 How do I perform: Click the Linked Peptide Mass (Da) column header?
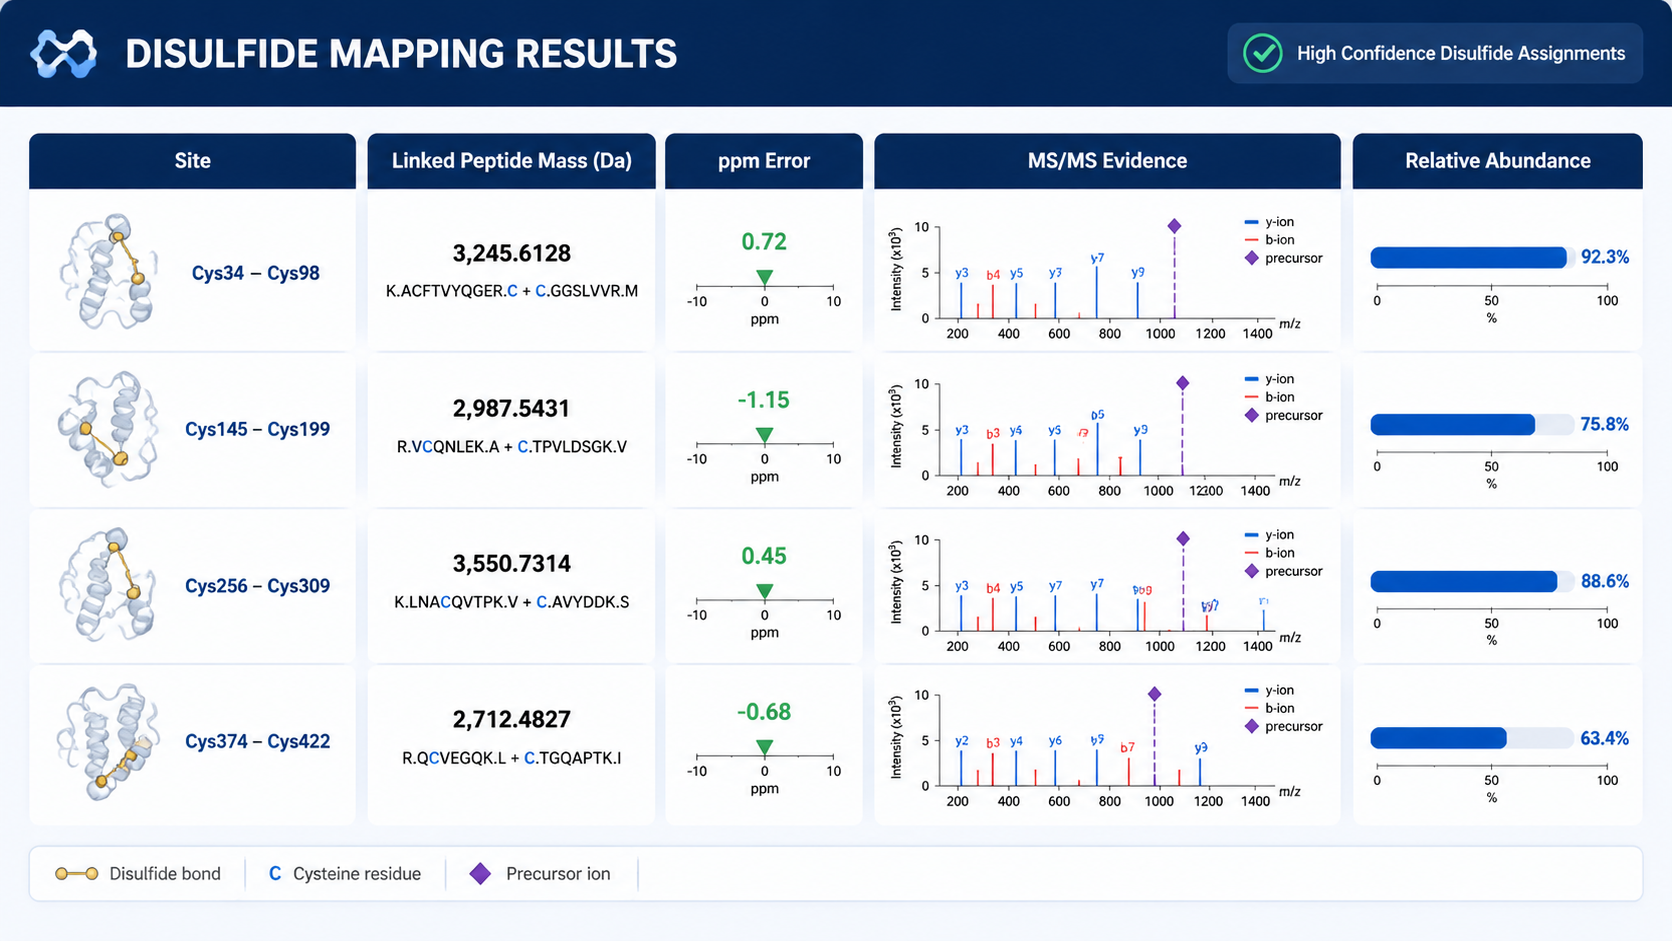tap(511, 161)
